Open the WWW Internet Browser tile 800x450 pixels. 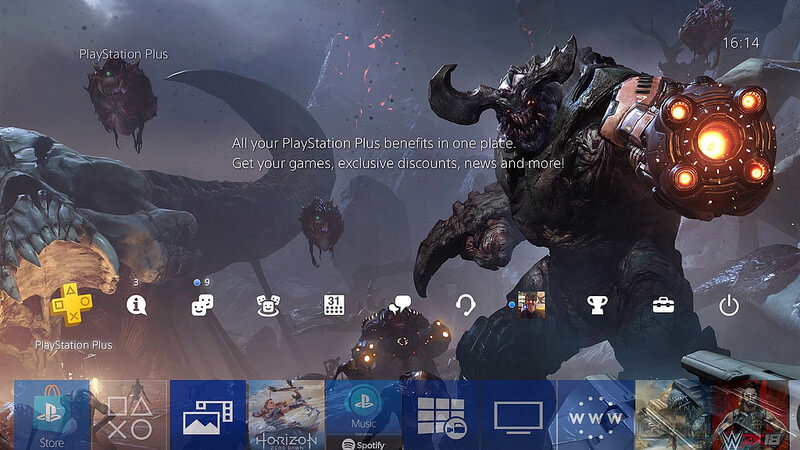[x=596, y=415]
